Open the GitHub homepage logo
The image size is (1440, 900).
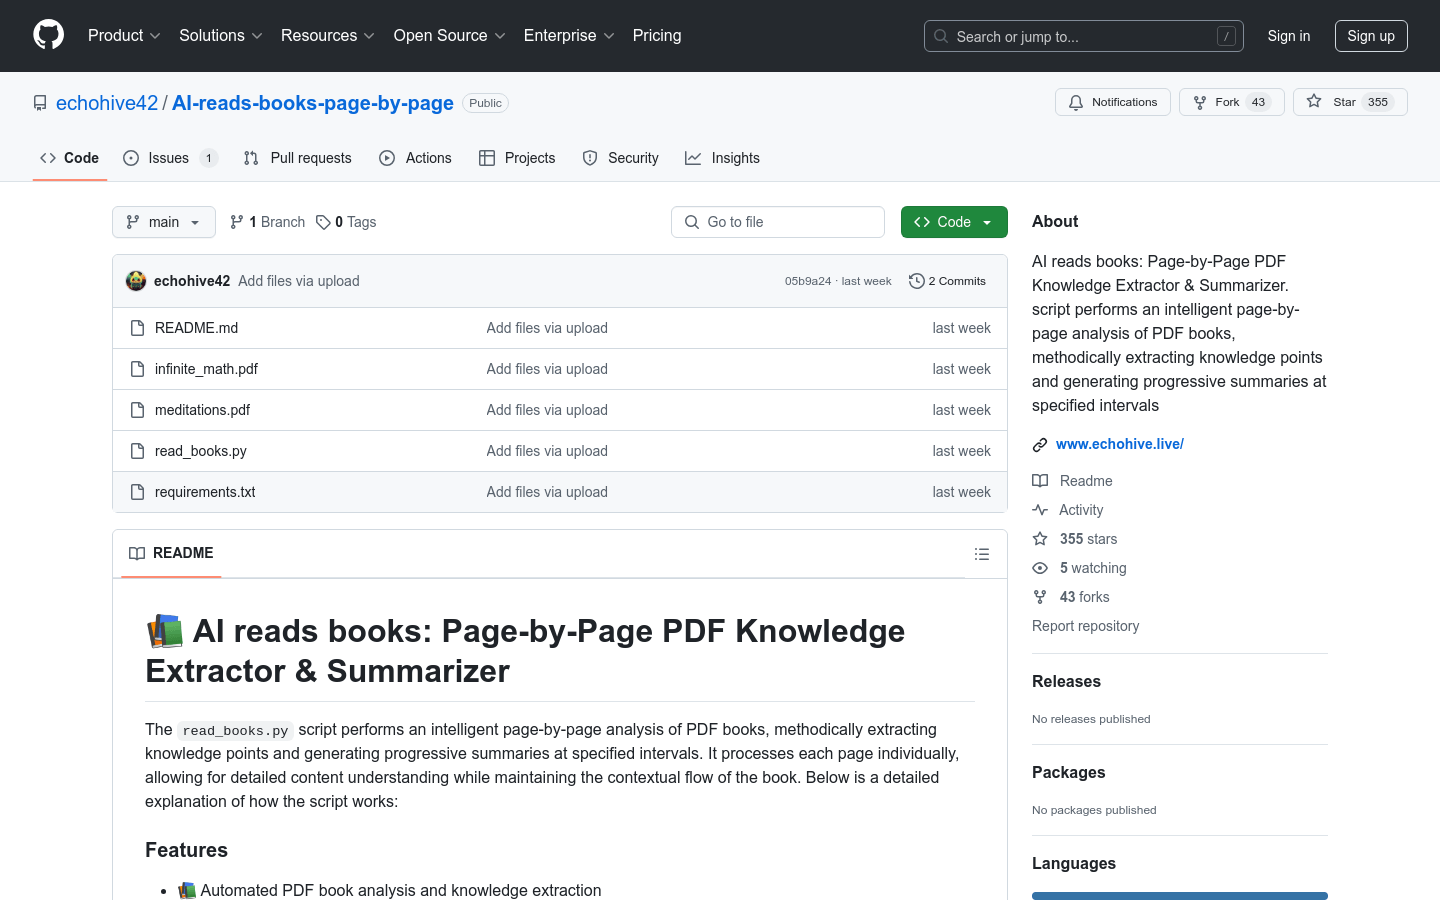click(49, 35)
